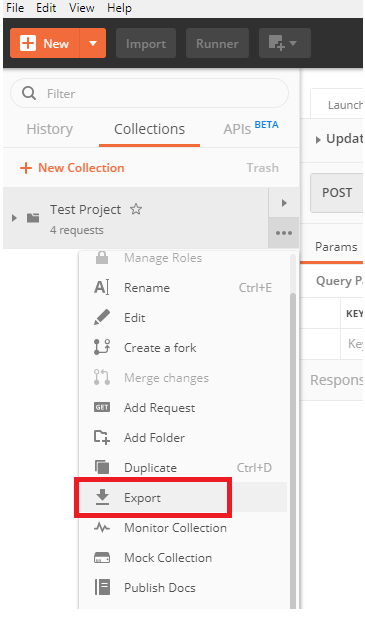Screen dimensions: 365x625
Task: Click the Duplicate icon
Action: [102, 467]
